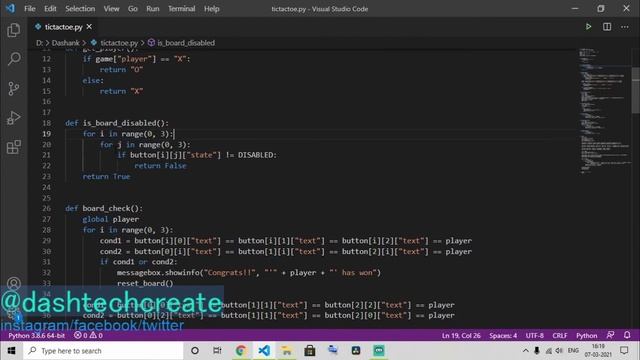This screenshot has height=360, width=640.
Task: Open the Action Center notifications
Action: coord(624,351)
